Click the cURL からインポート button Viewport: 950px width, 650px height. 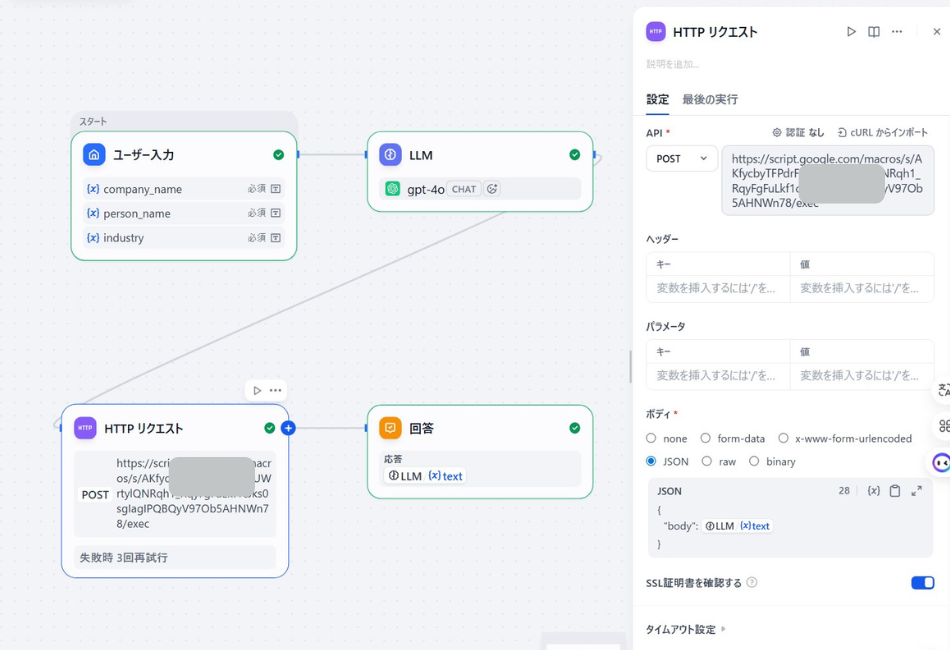coord(883,132)
